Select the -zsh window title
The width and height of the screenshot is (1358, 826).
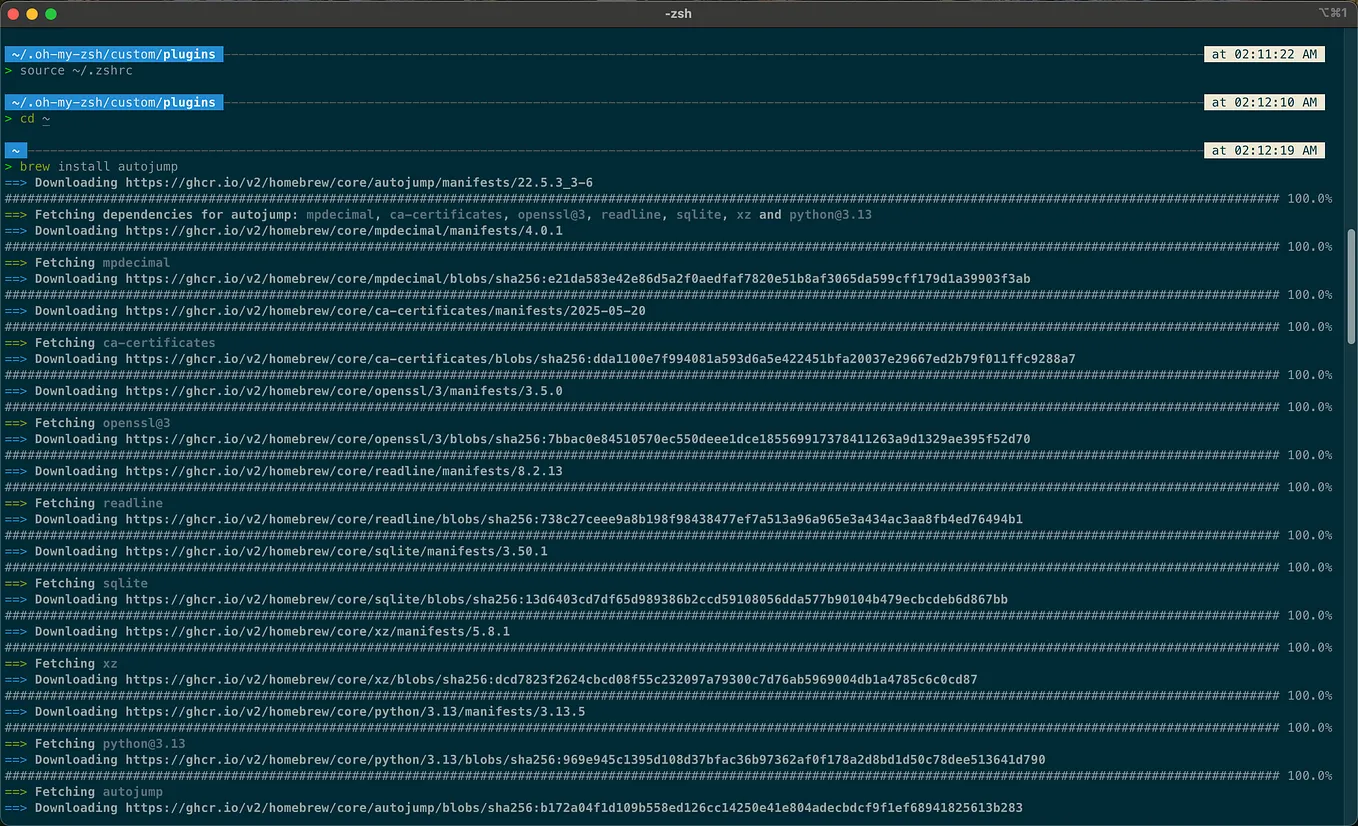(x=678, y=14)
